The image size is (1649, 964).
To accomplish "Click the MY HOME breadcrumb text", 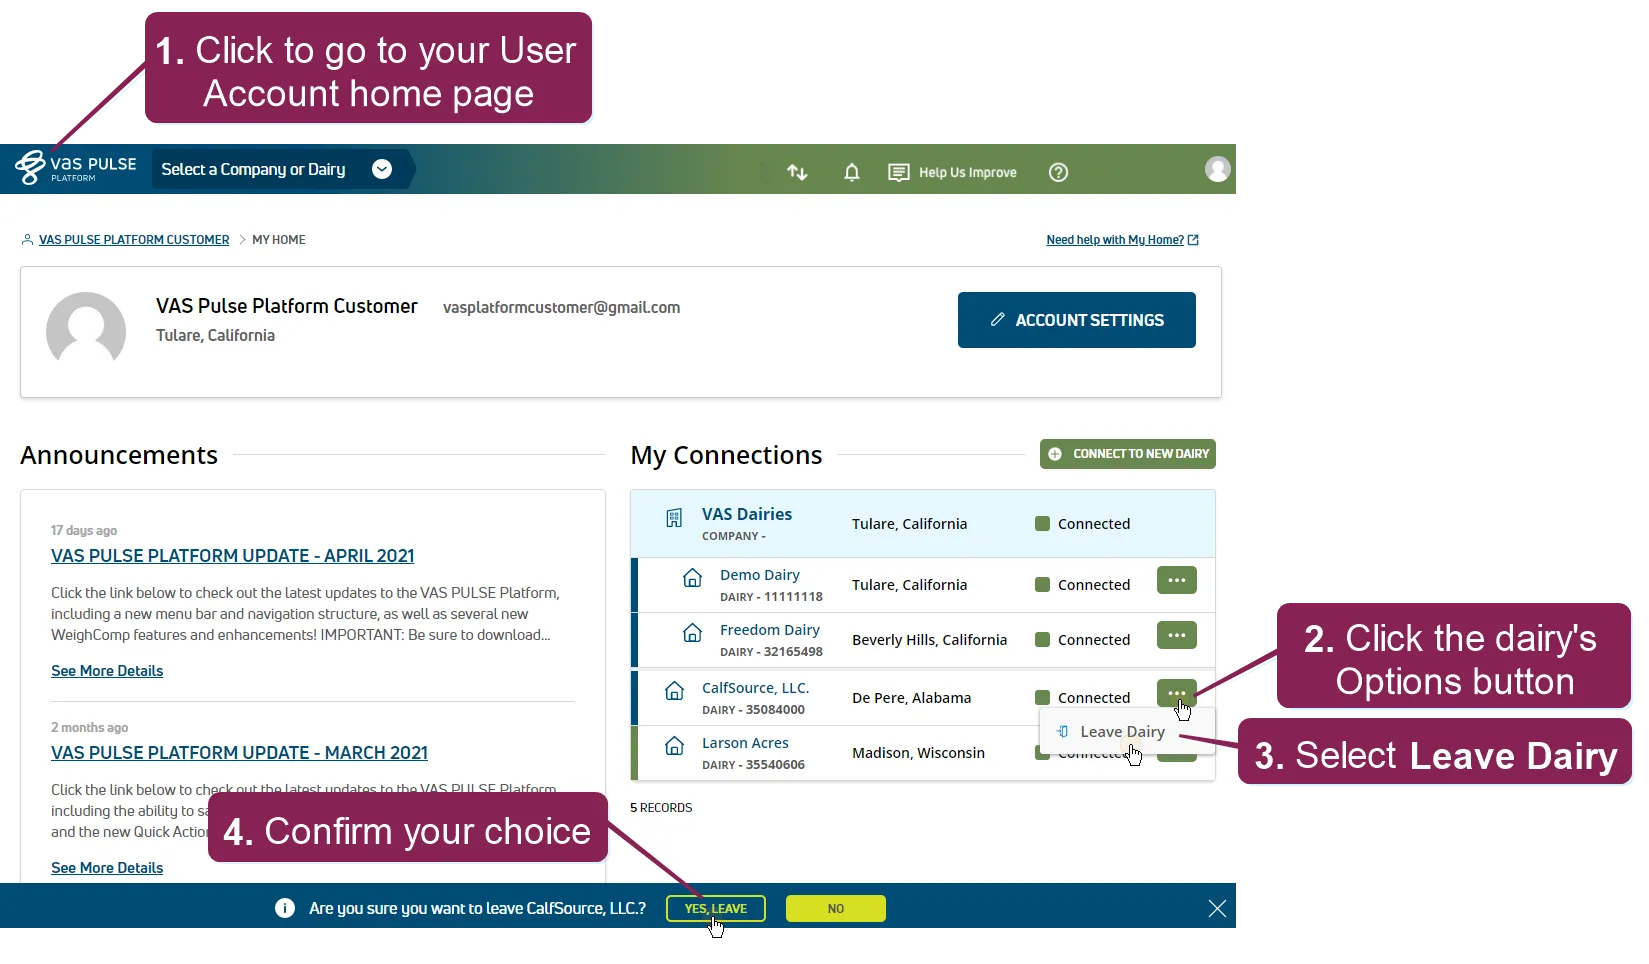I will click(279, 240).
